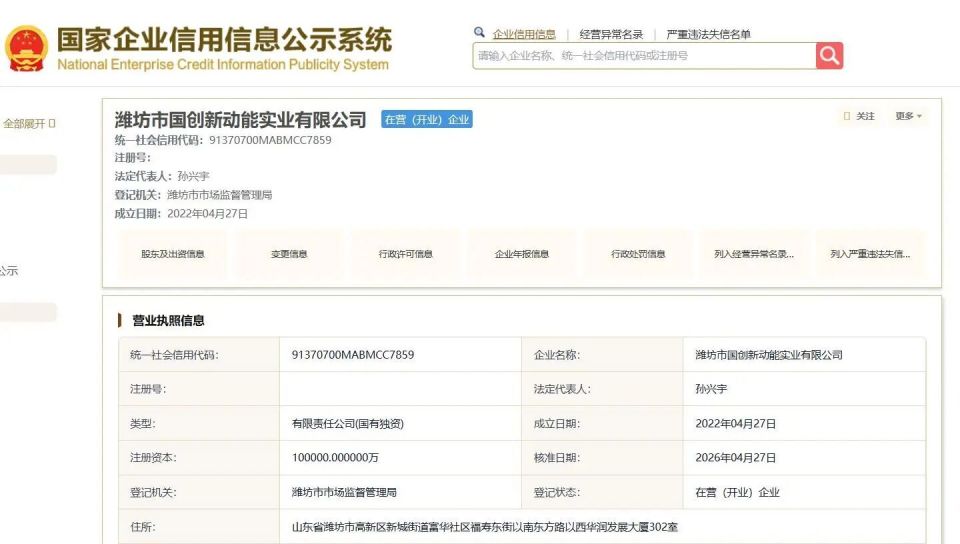Click table cell 有限责任公司(国有独资)

tap(348, 423)
